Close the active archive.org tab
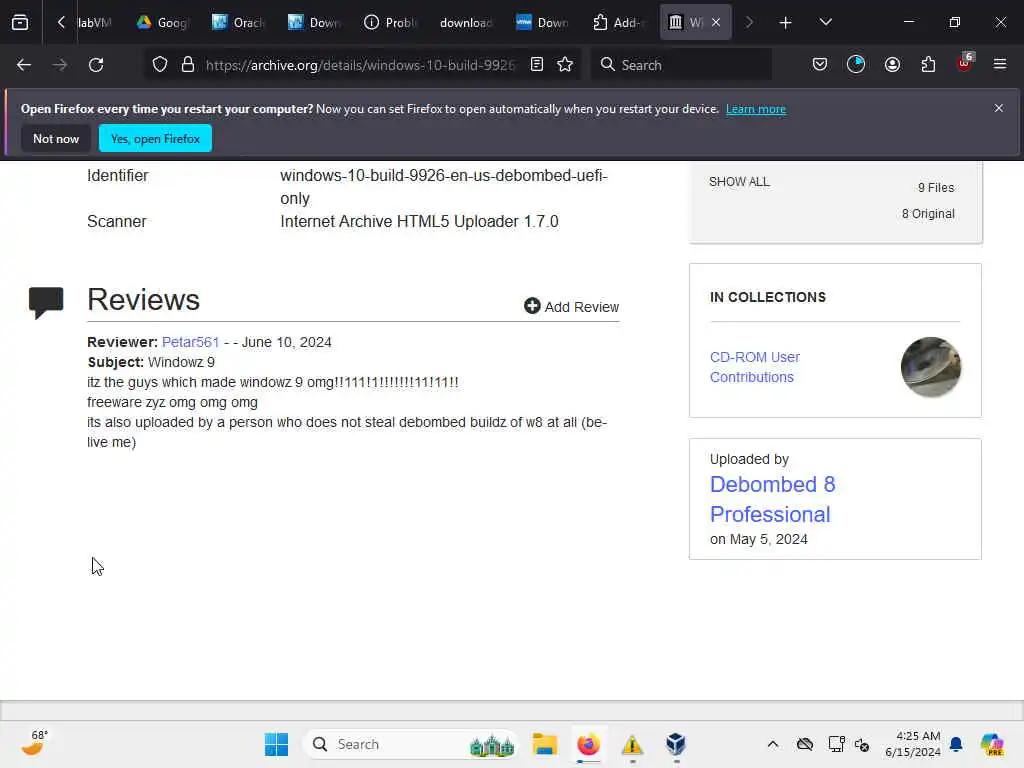Image resolution: width=1024 pixels, height=768 pixels. 716,22
